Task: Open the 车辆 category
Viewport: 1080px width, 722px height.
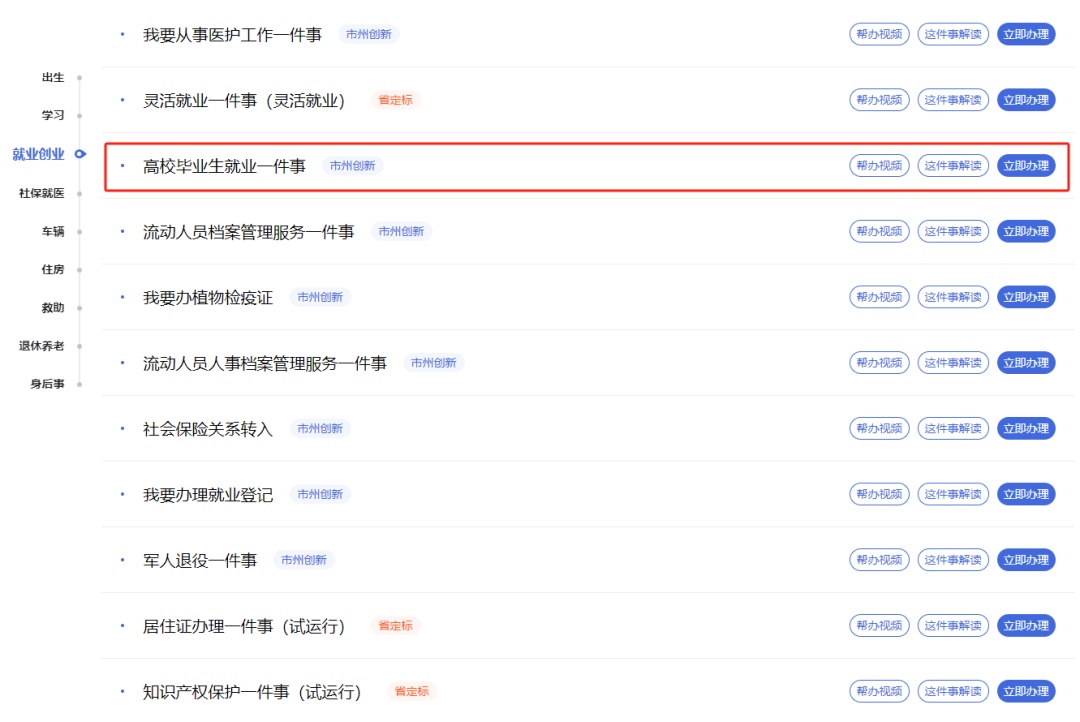Action: (53, 231)
